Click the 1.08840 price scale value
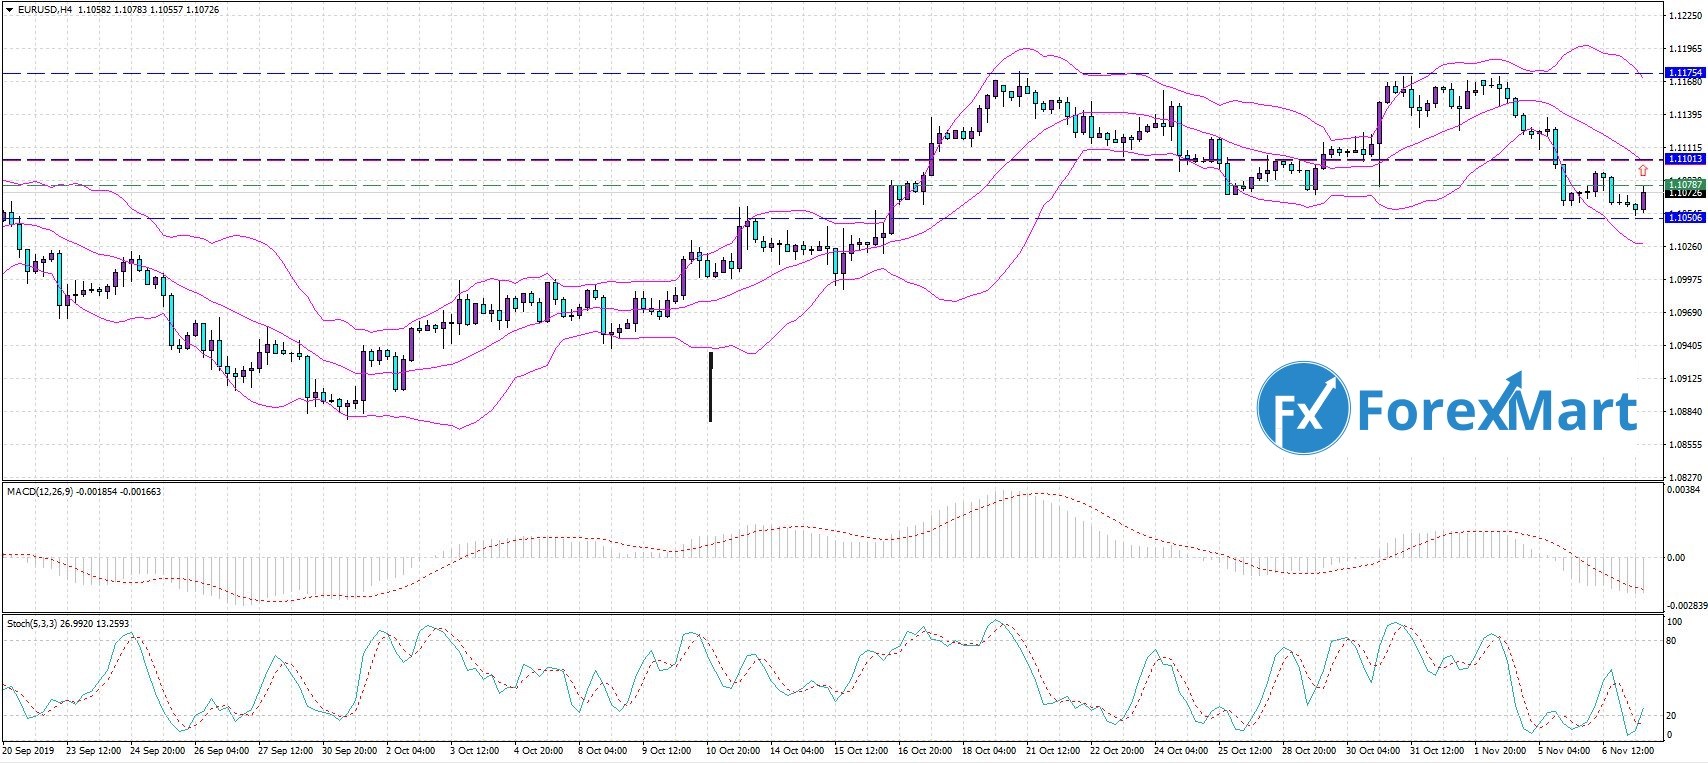 coord(1684,411)
